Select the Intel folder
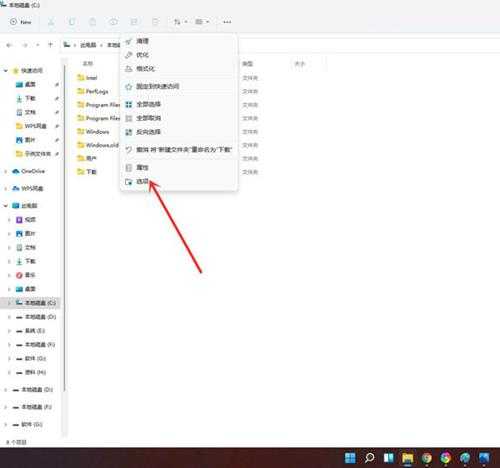The width and height of the screenshot is (500, 468). click(87, 78)
